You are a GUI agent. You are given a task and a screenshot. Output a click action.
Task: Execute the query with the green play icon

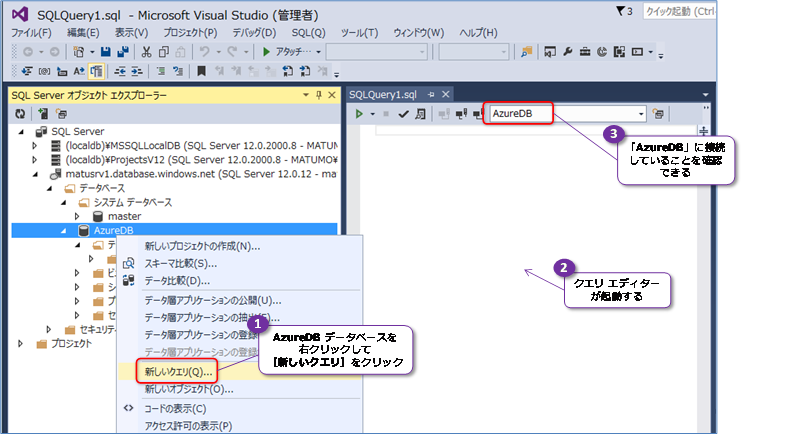point(359,114)
